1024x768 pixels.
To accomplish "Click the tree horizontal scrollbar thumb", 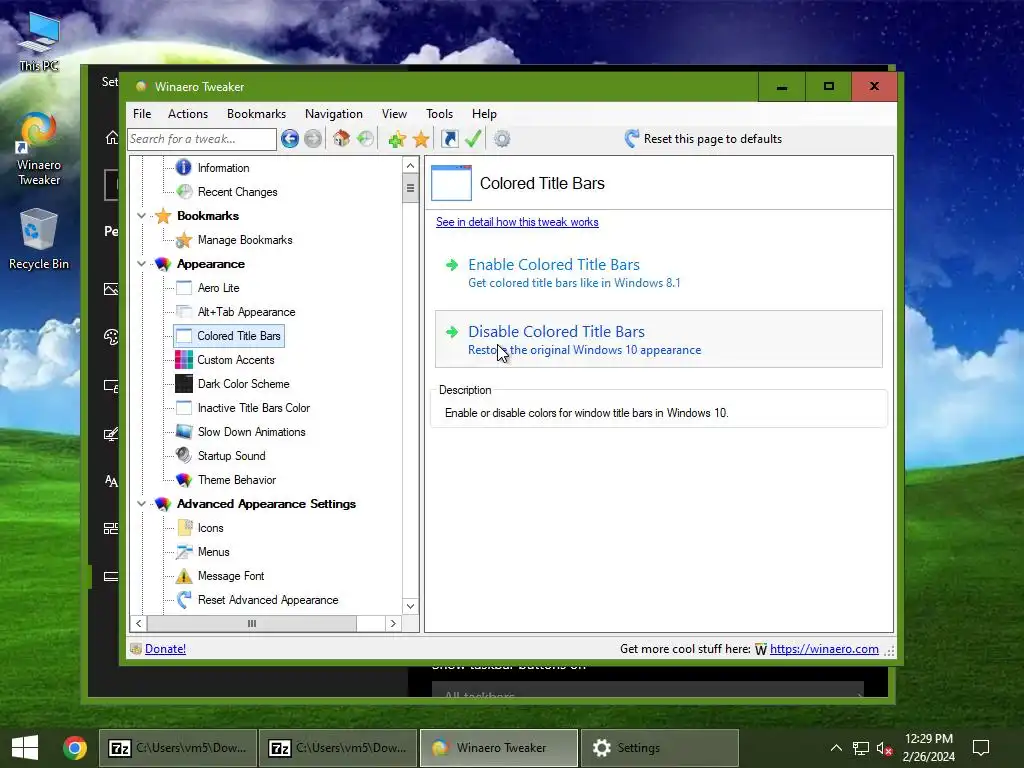I will pyautogui.click(x=252, y=624).
